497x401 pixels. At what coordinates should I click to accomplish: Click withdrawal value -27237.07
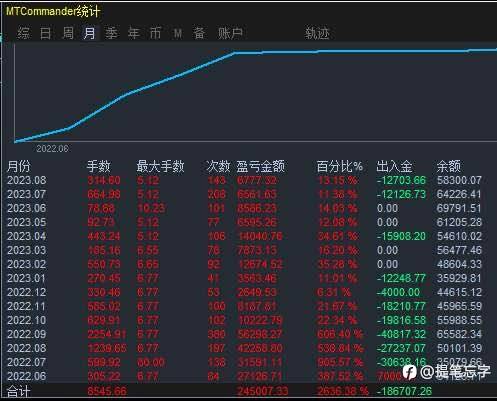tap(401, 348)
